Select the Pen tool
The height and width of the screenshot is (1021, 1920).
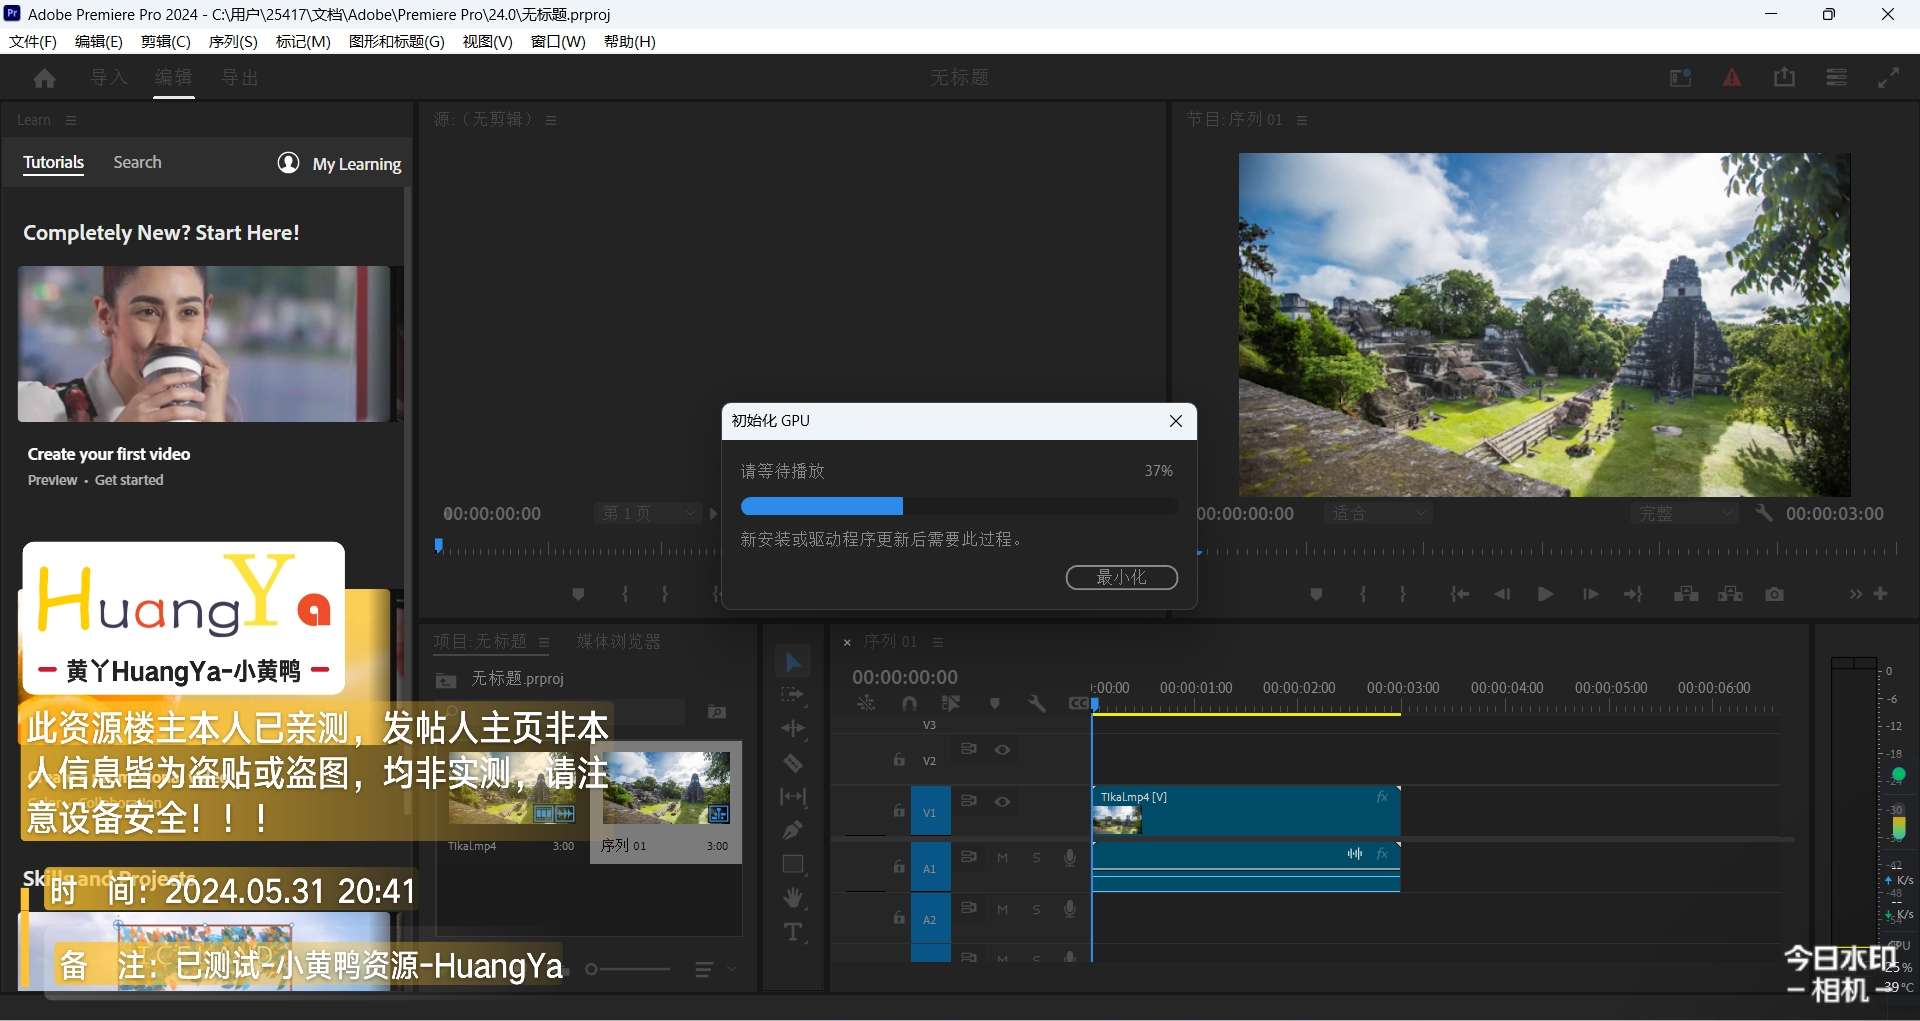point(793,830)
